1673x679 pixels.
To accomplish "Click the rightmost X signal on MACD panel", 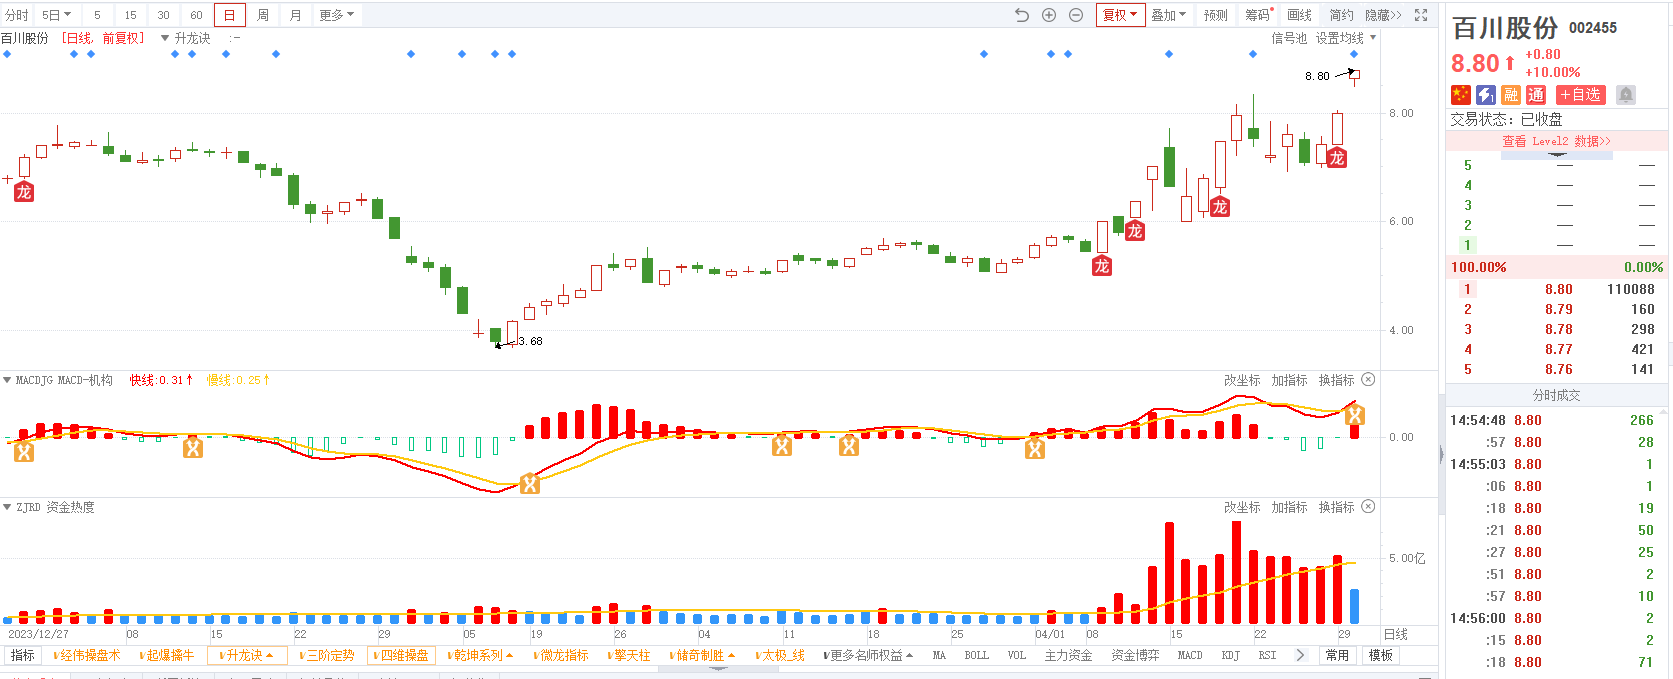I will [1354, 415].
